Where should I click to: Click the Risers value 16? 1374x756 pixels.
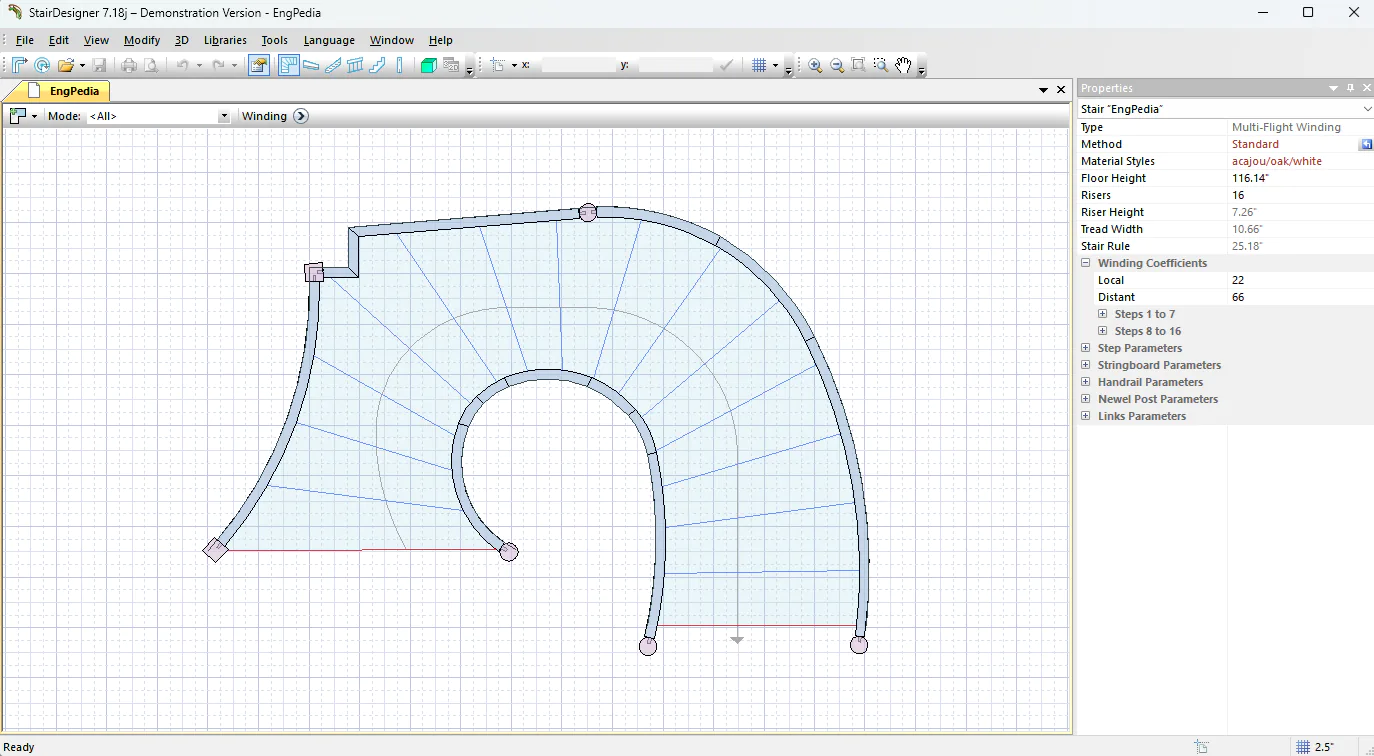[x=1238, y=195]
